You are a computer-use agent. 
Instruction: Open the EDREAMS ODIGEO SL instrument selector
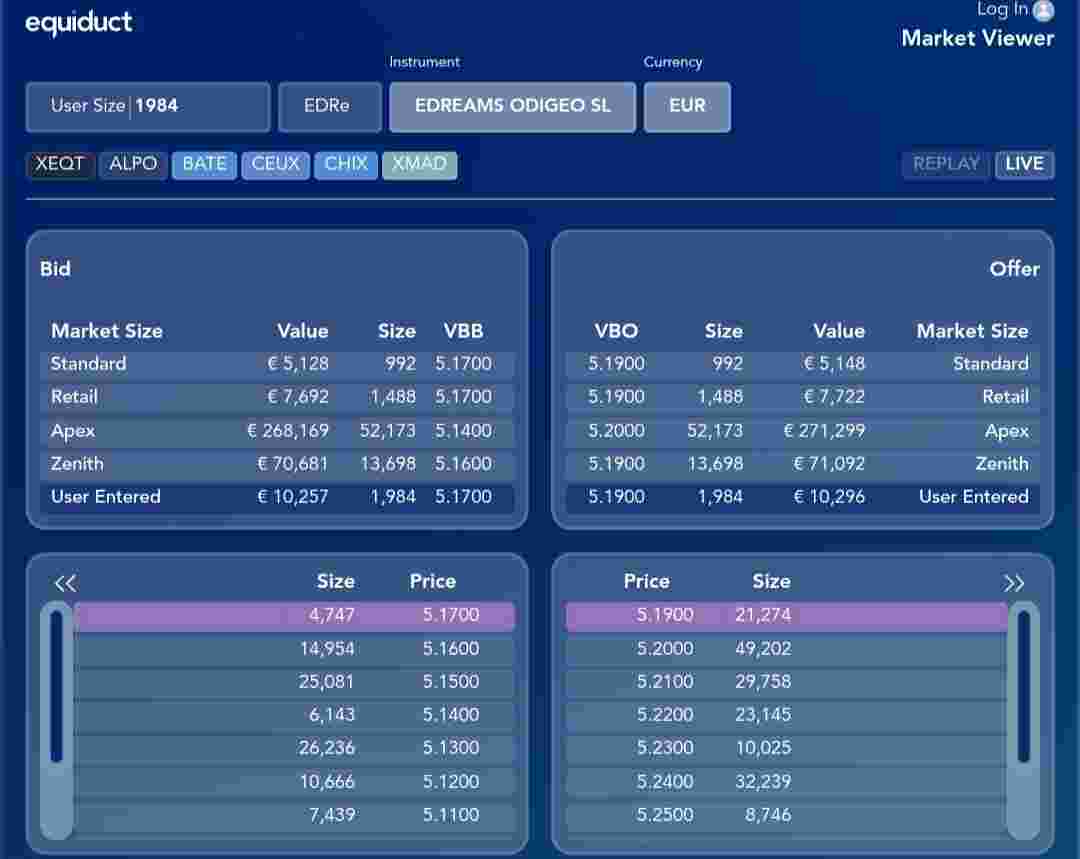[512, 107]
